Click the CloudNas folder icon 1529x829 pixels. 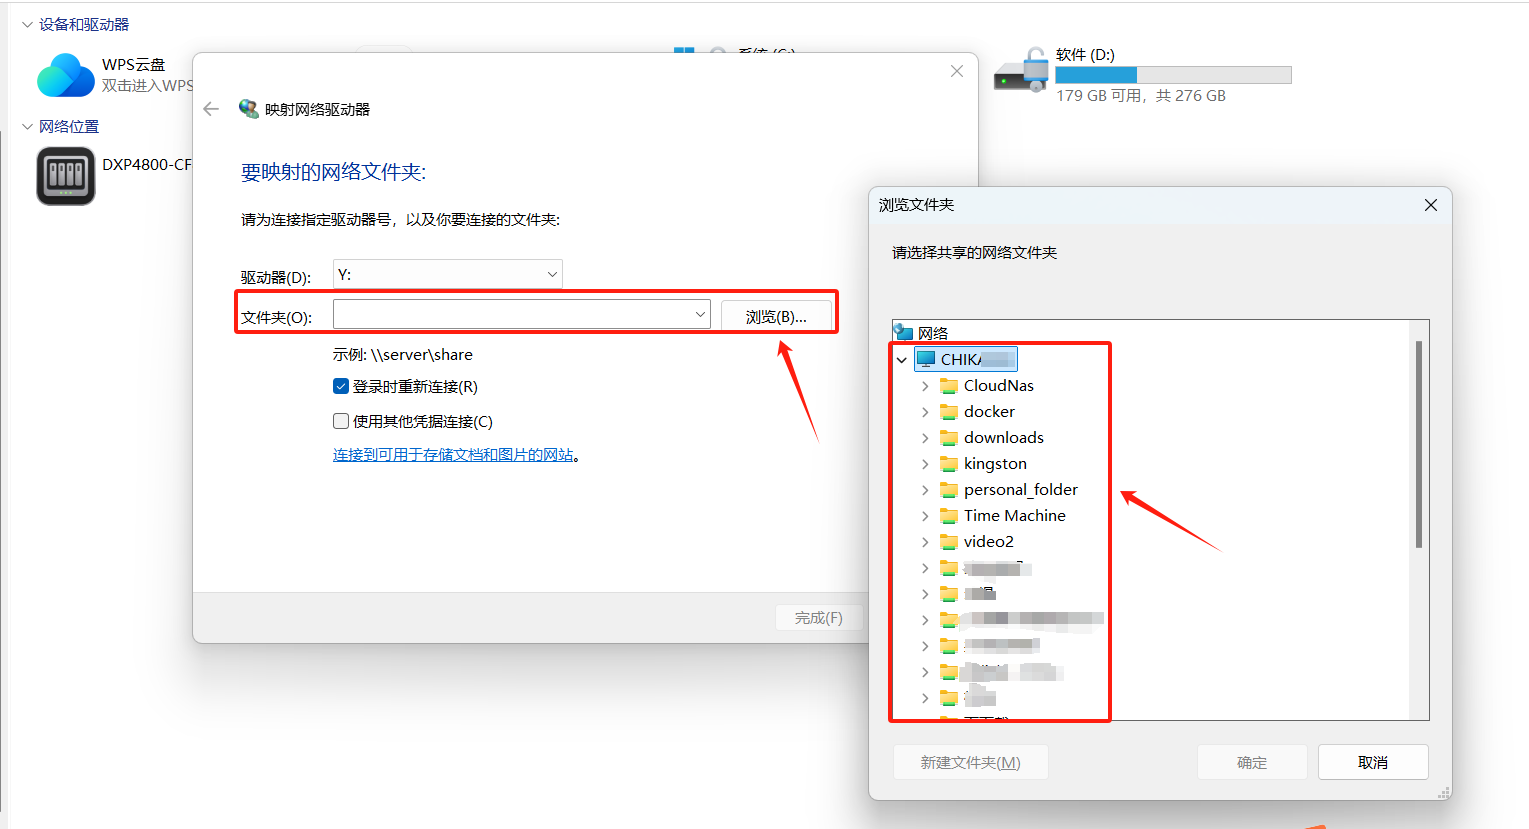point(949,386)
